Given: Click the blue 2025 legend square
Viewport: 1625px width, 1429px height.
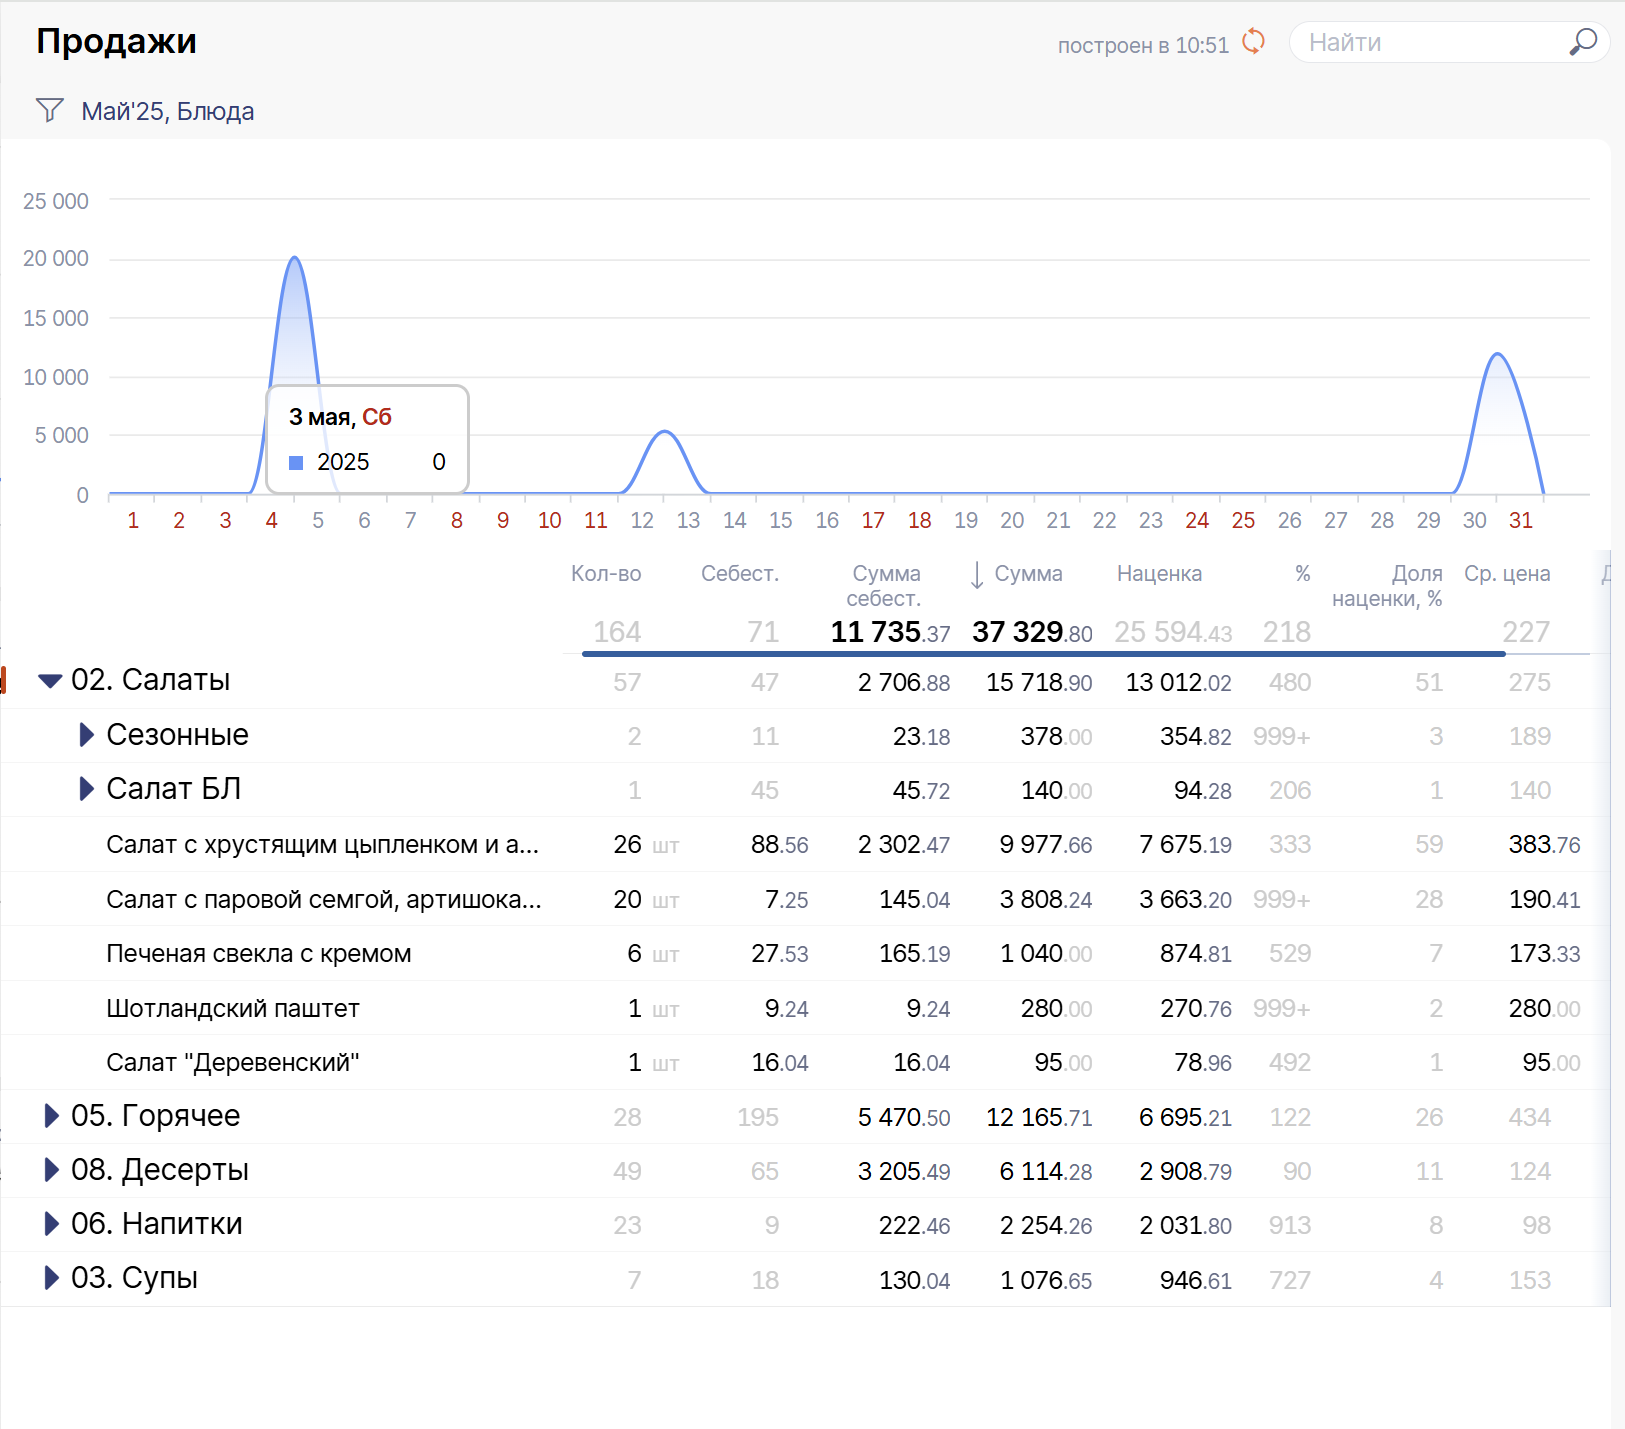Looking at the screenshot, I should (x=296, y=462).
